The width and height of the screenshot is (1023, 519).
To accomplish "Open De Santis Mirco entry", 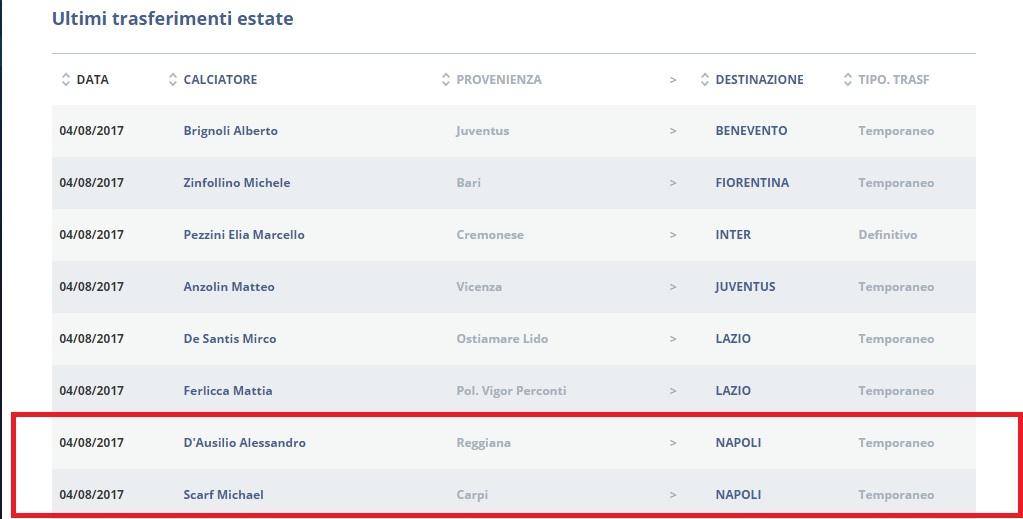I will coord(230,339).
